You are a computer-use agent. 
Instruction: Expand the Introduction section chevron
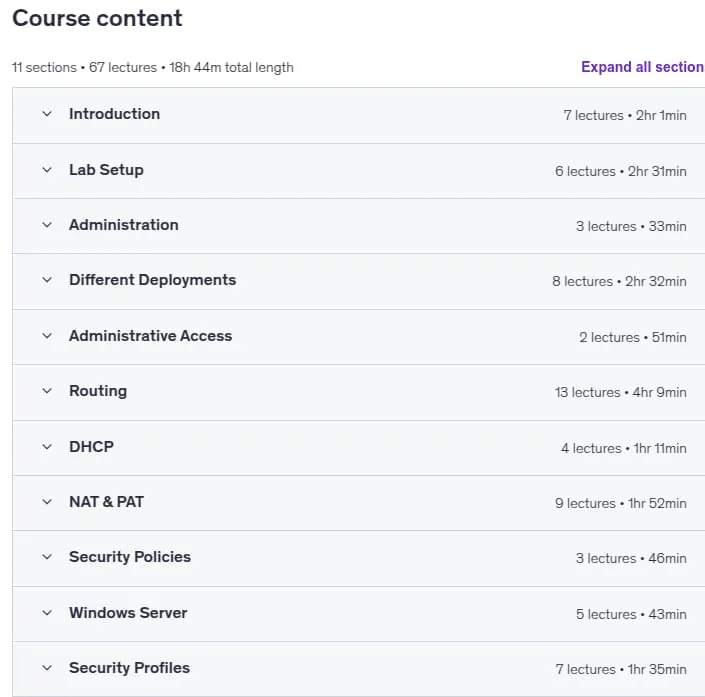(x=47, y=114)
